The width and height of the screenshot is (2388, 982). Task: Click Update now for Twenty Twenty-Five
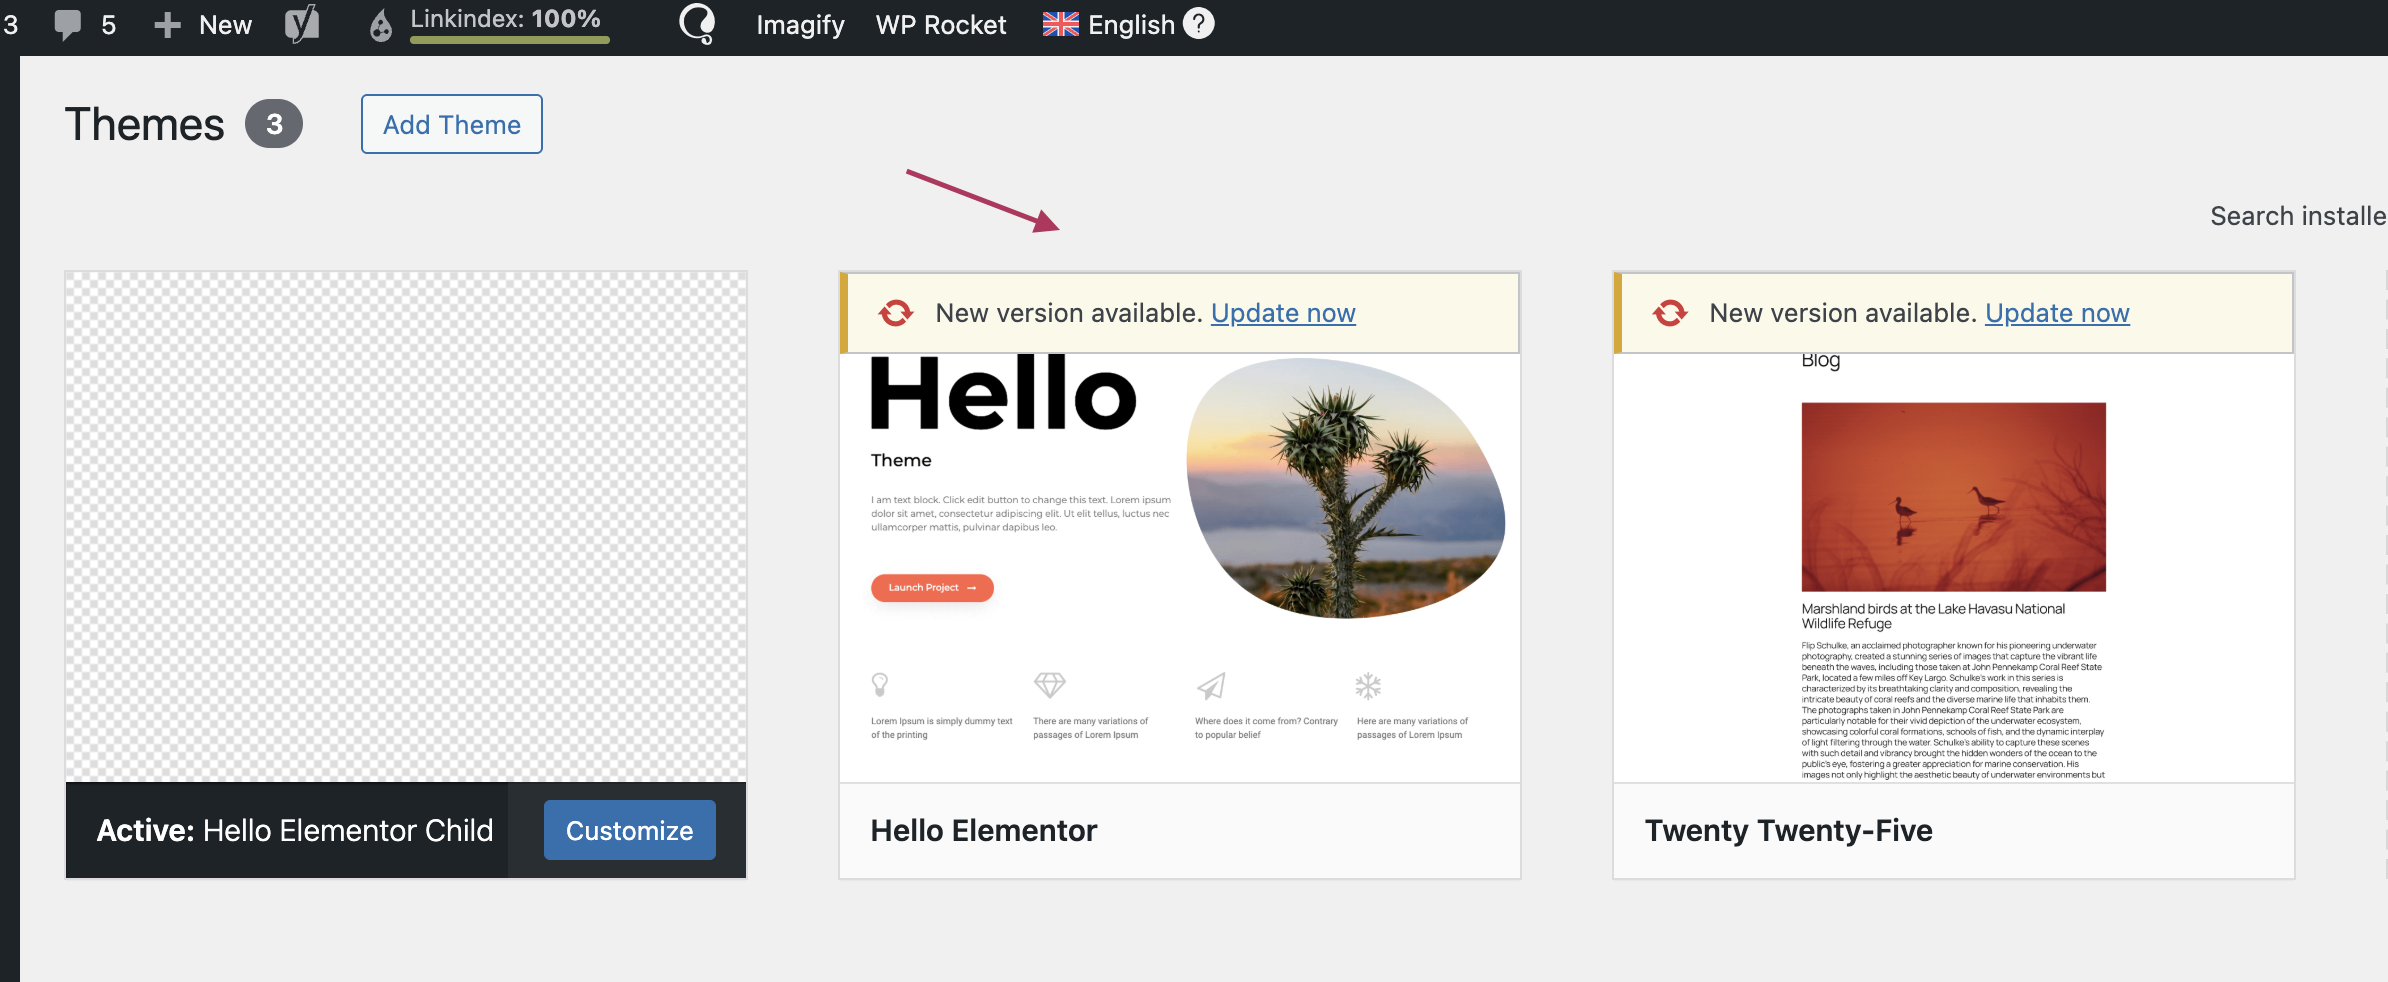[x=2057, y=313]
